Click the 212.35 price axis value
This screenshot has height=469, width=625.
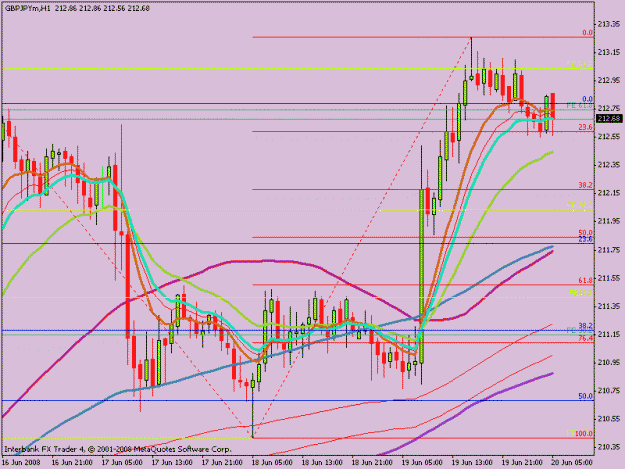609,165
